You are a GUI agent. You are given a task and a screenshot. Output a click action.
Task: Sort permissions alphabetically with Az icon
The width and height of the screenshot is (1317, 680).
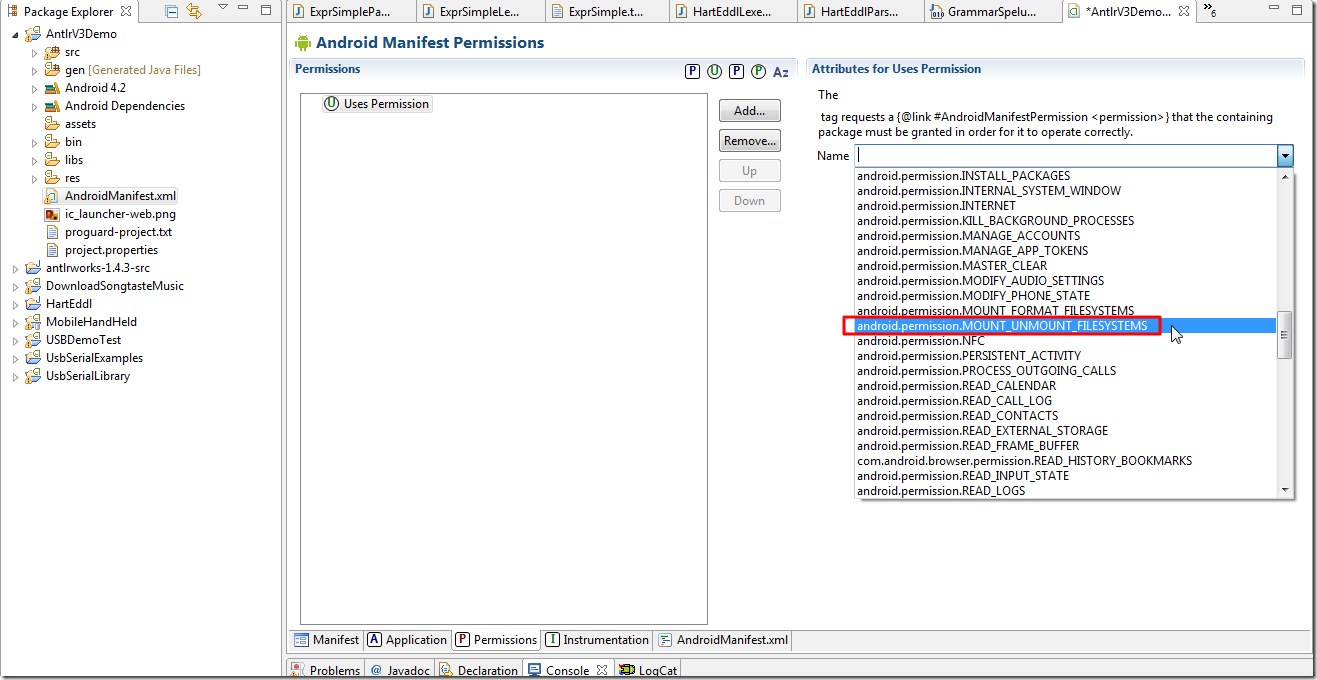[x=781, y=71]
